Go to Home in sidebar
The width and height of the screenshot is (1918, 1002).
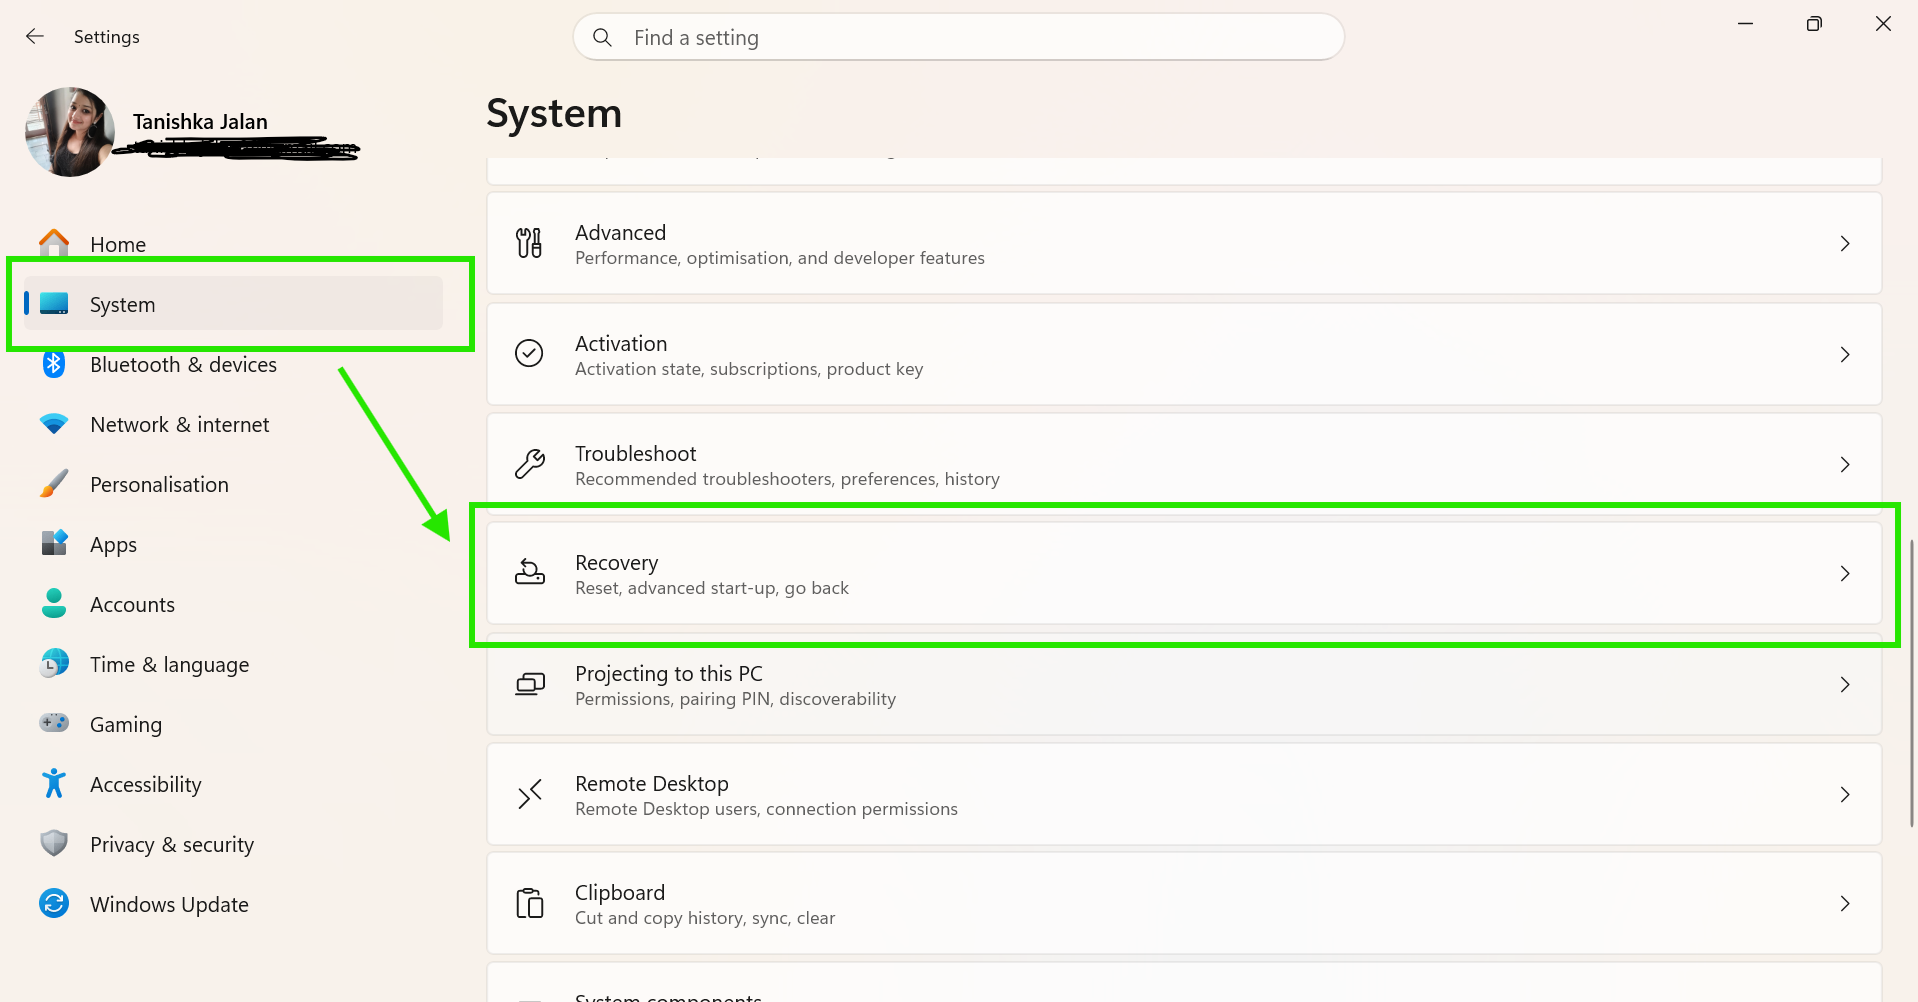[233, 244]
